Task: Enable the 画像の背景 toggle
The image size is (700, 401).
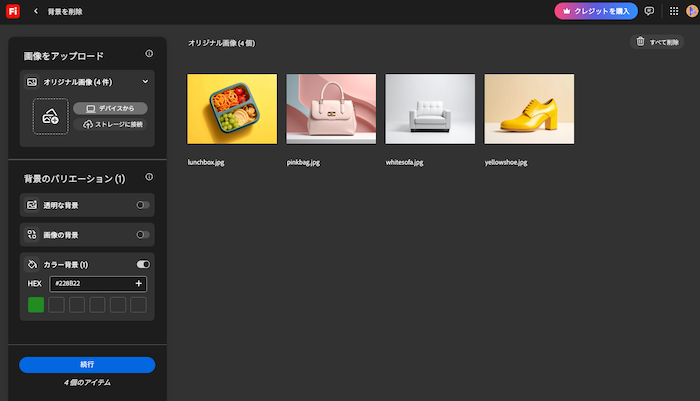Action: click(x=143, y=235)
